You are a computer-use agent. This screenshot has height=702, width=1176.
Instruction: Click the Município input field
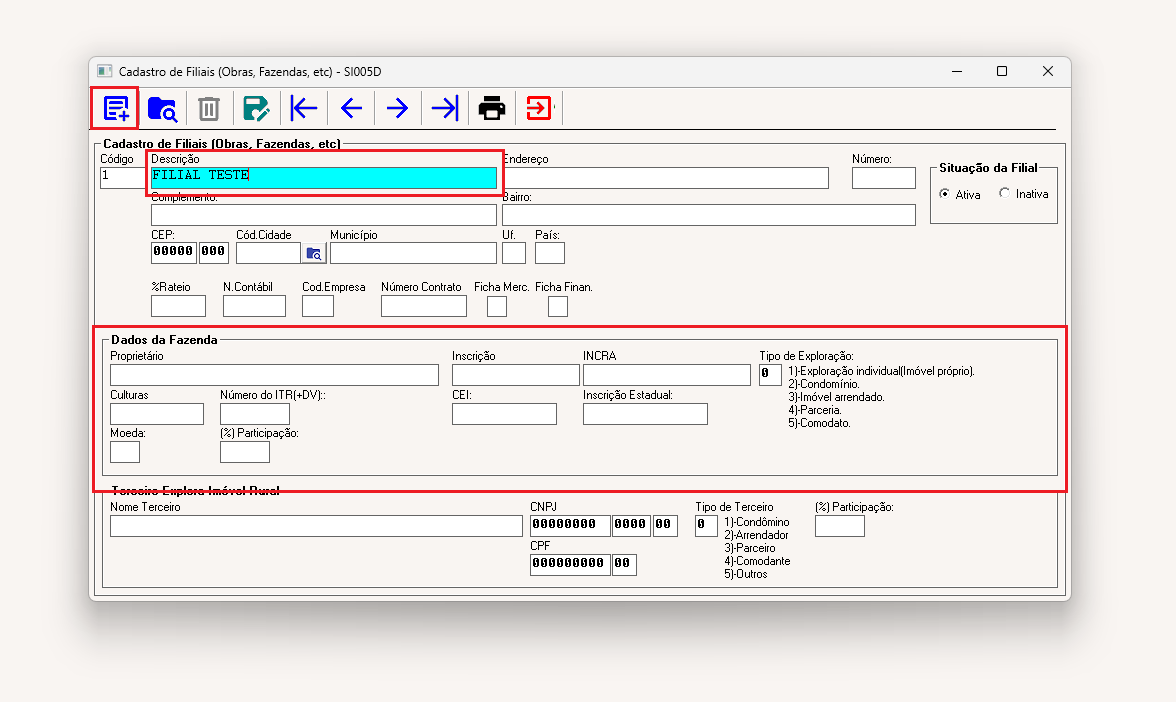[413, 254]
